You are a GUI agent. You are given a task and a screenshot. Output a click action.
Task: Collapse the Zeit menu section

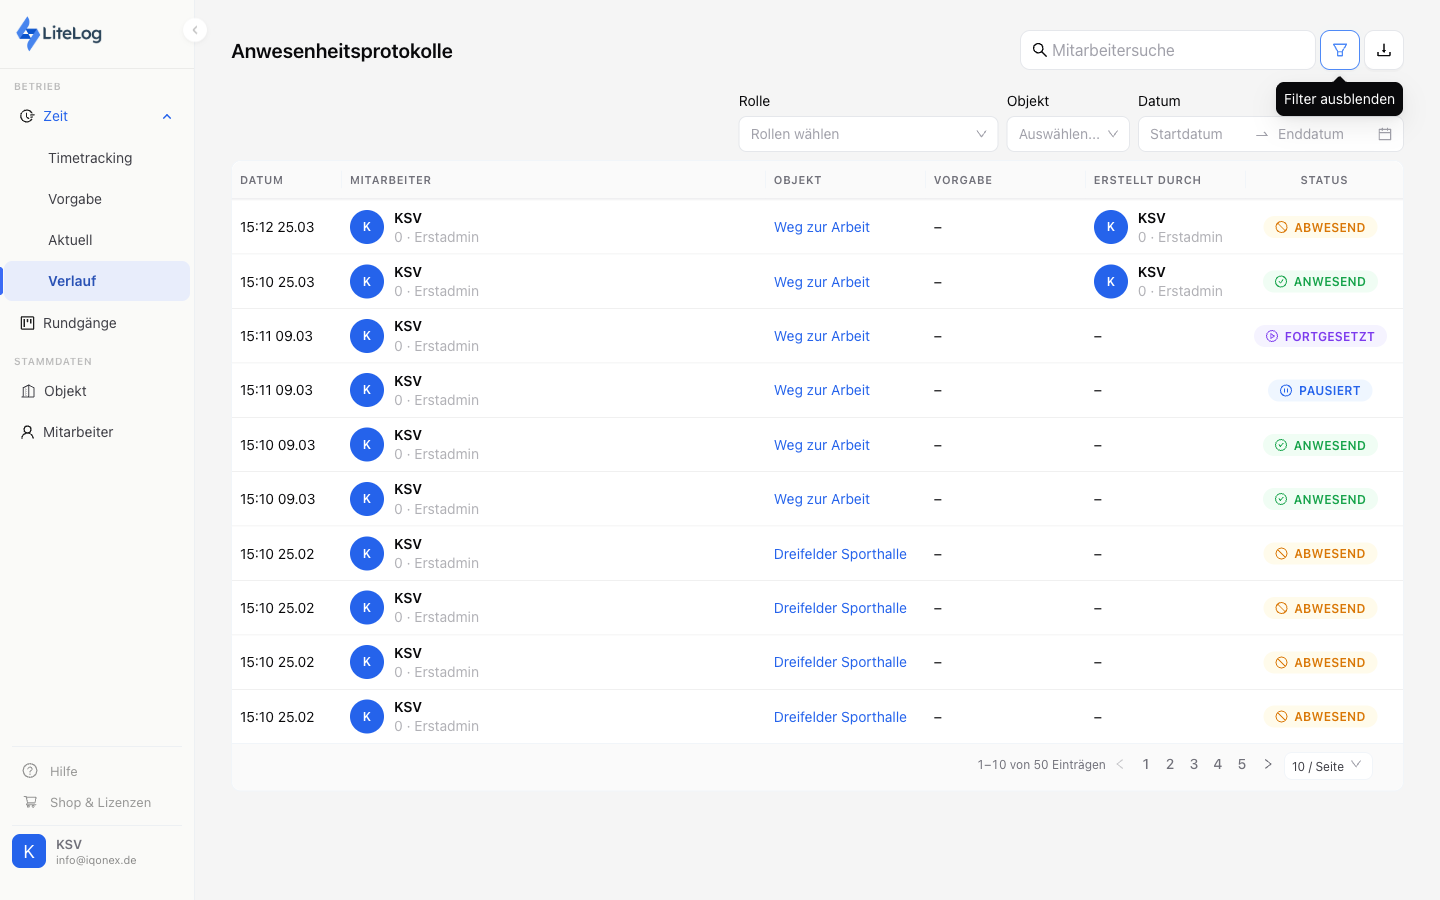click(167, 117)
